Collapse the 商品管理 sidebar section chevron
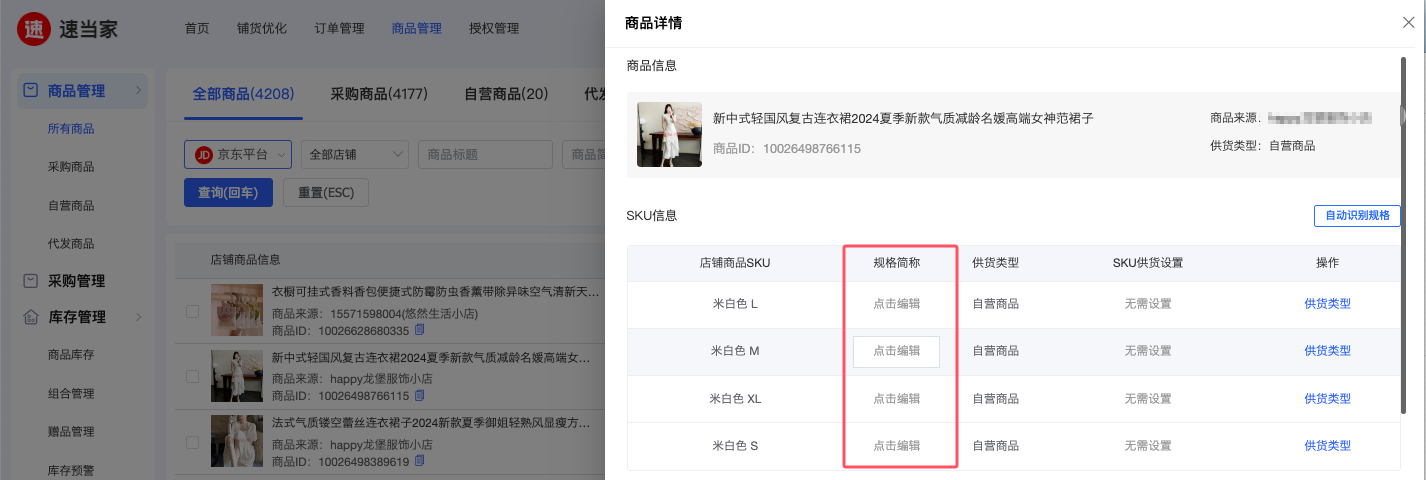Screen dimensions: 1426x480 coord(138,91)
